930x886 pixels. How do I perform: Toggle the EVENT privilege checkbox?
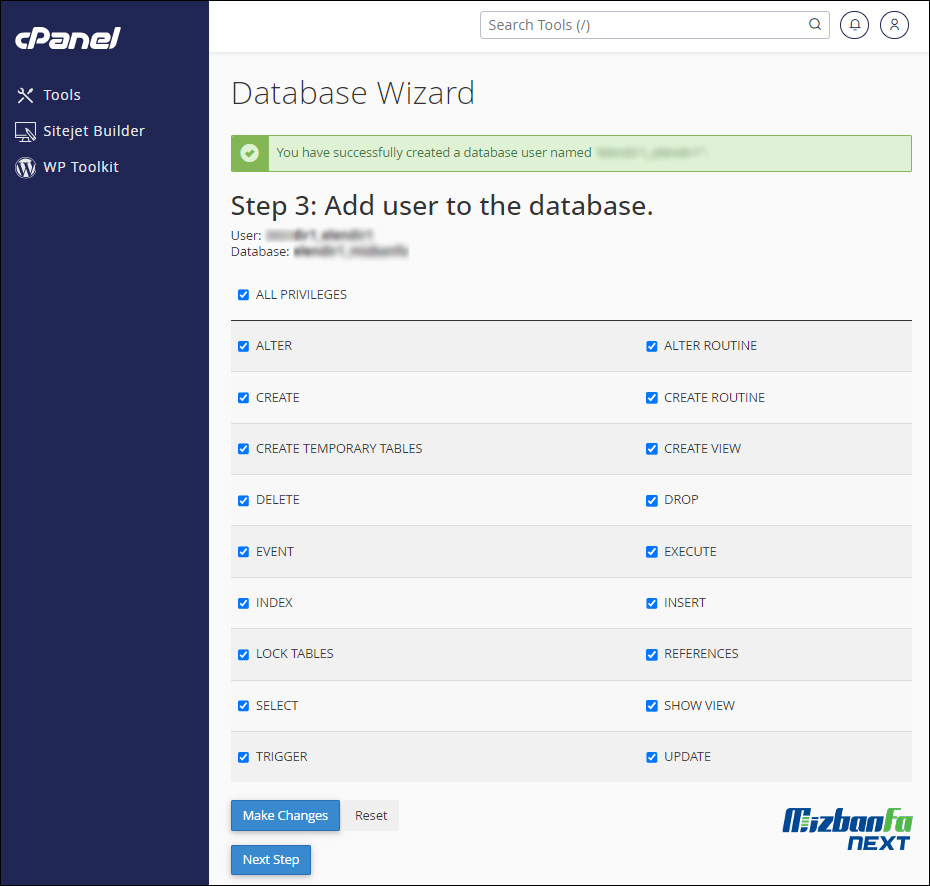(x=243, y=552)
